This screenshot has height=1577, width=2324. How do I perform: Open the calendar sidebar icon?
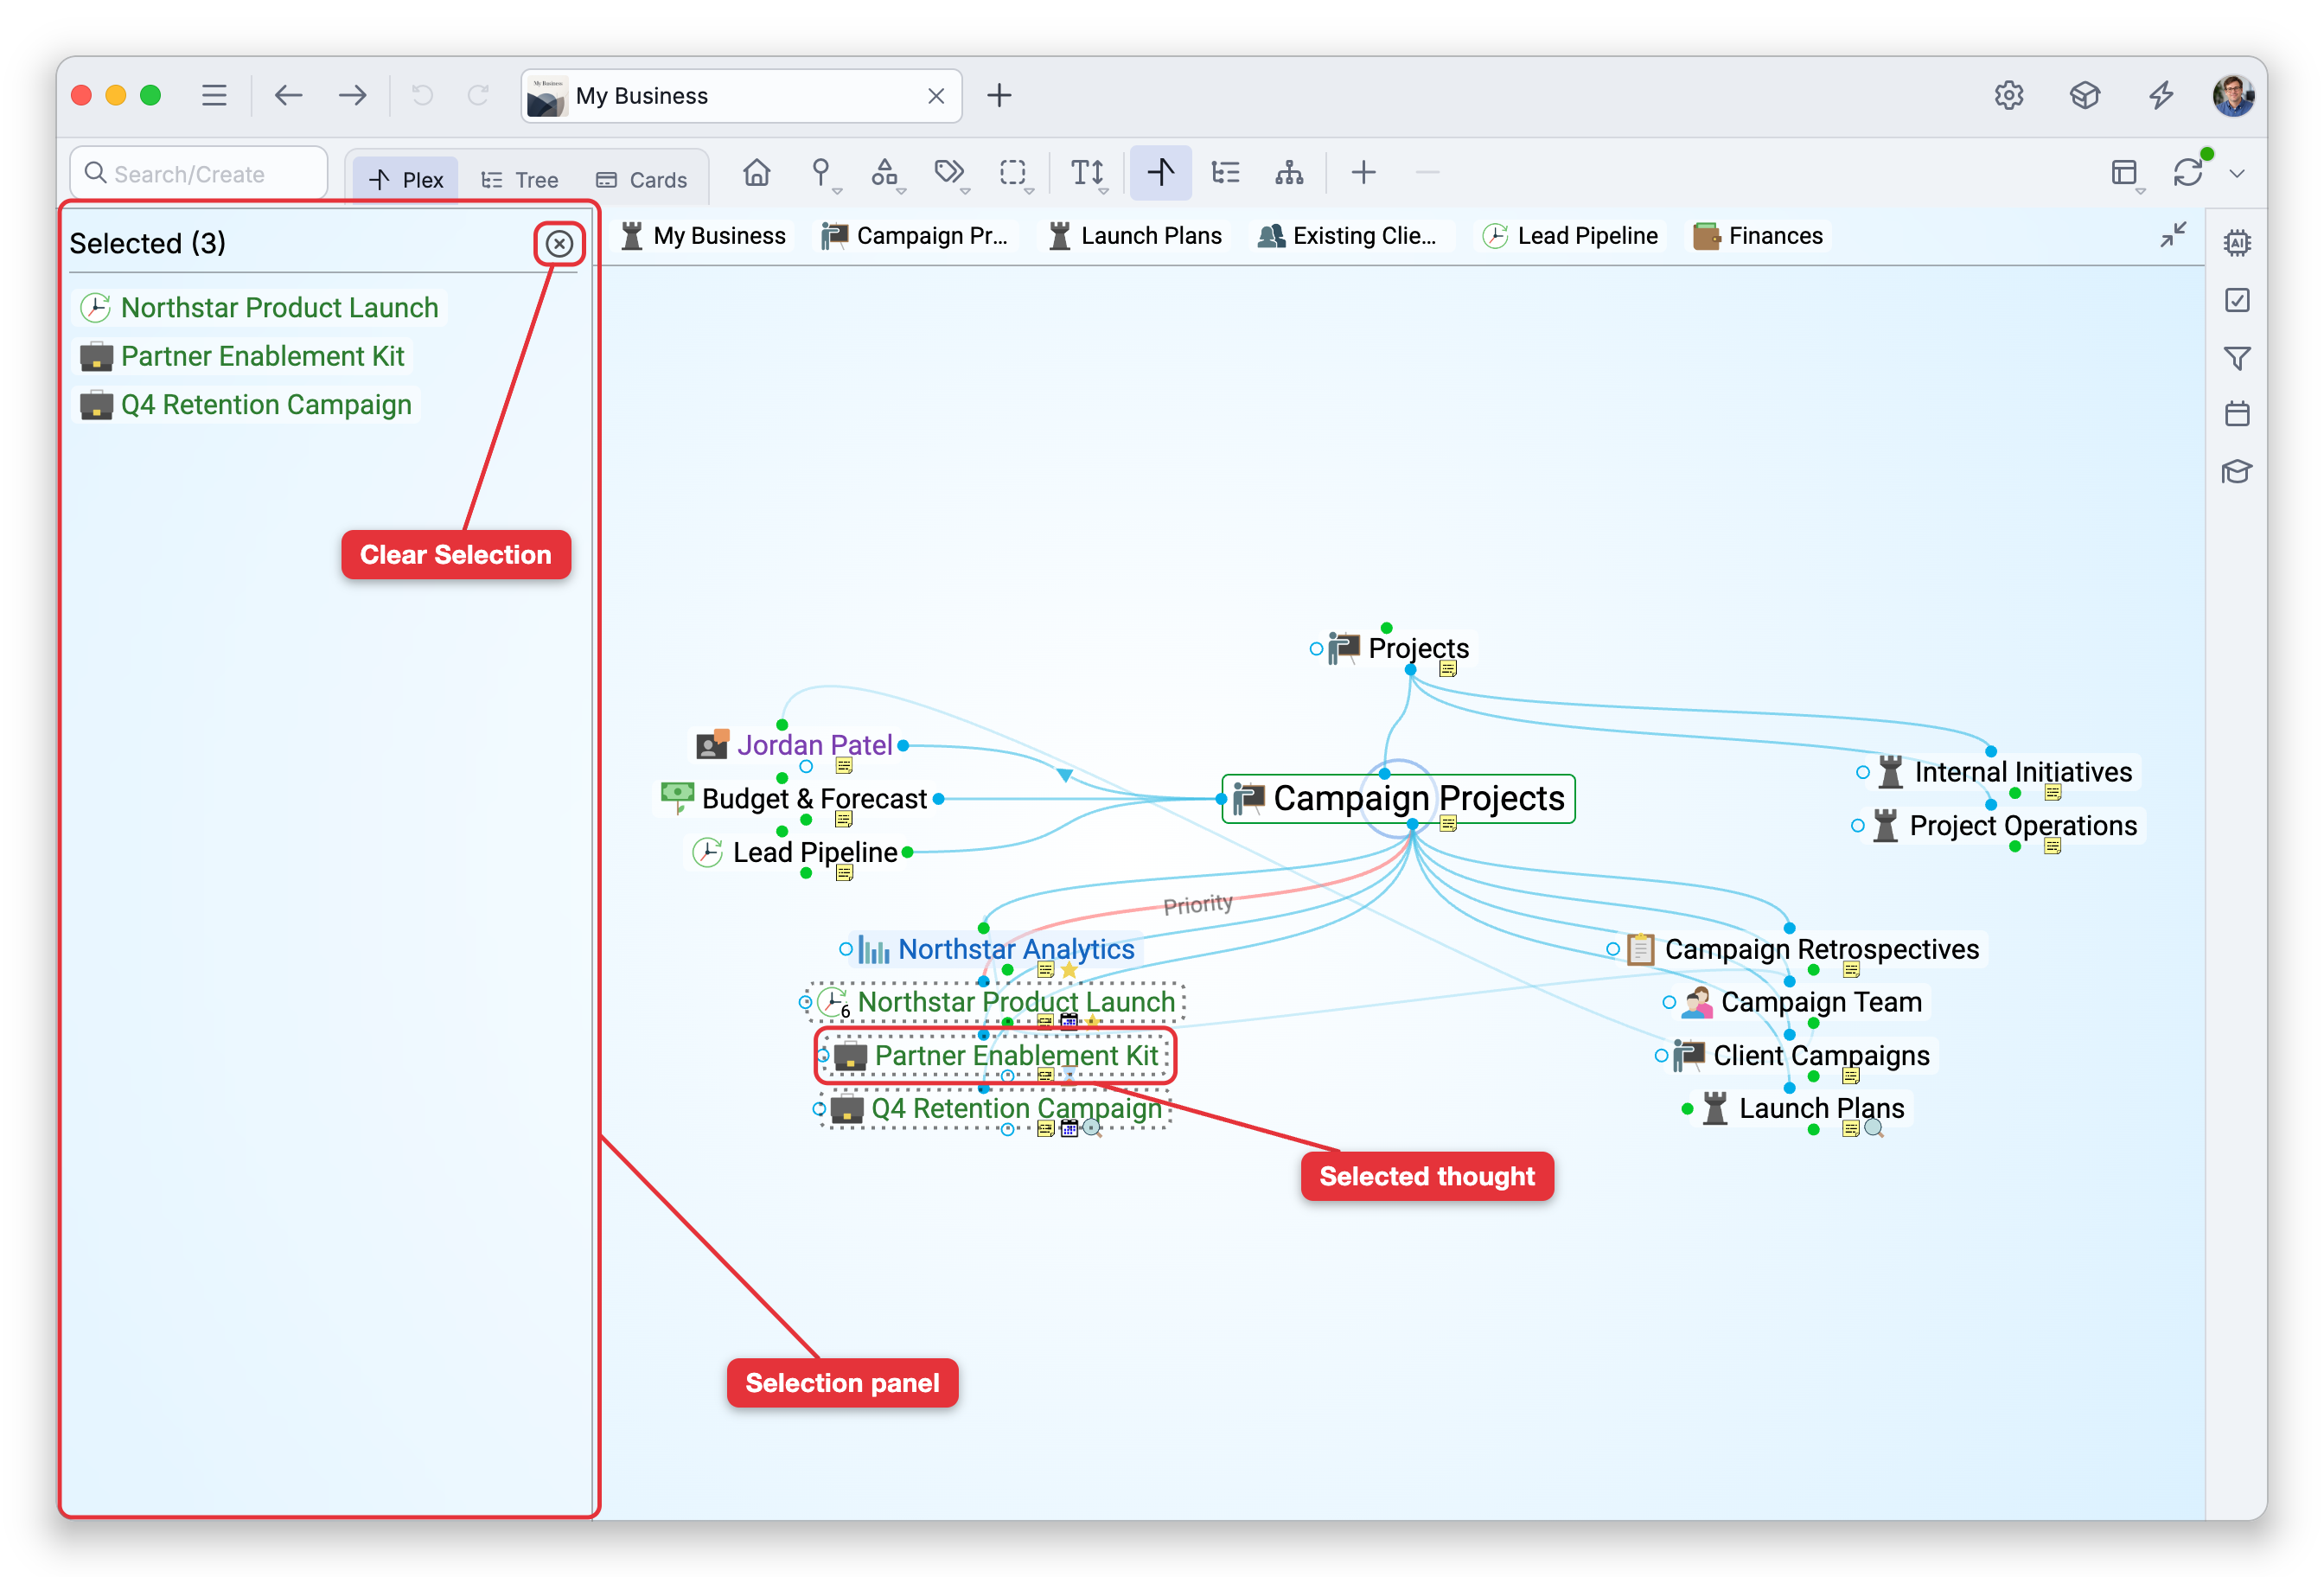tap(2237, 413)
